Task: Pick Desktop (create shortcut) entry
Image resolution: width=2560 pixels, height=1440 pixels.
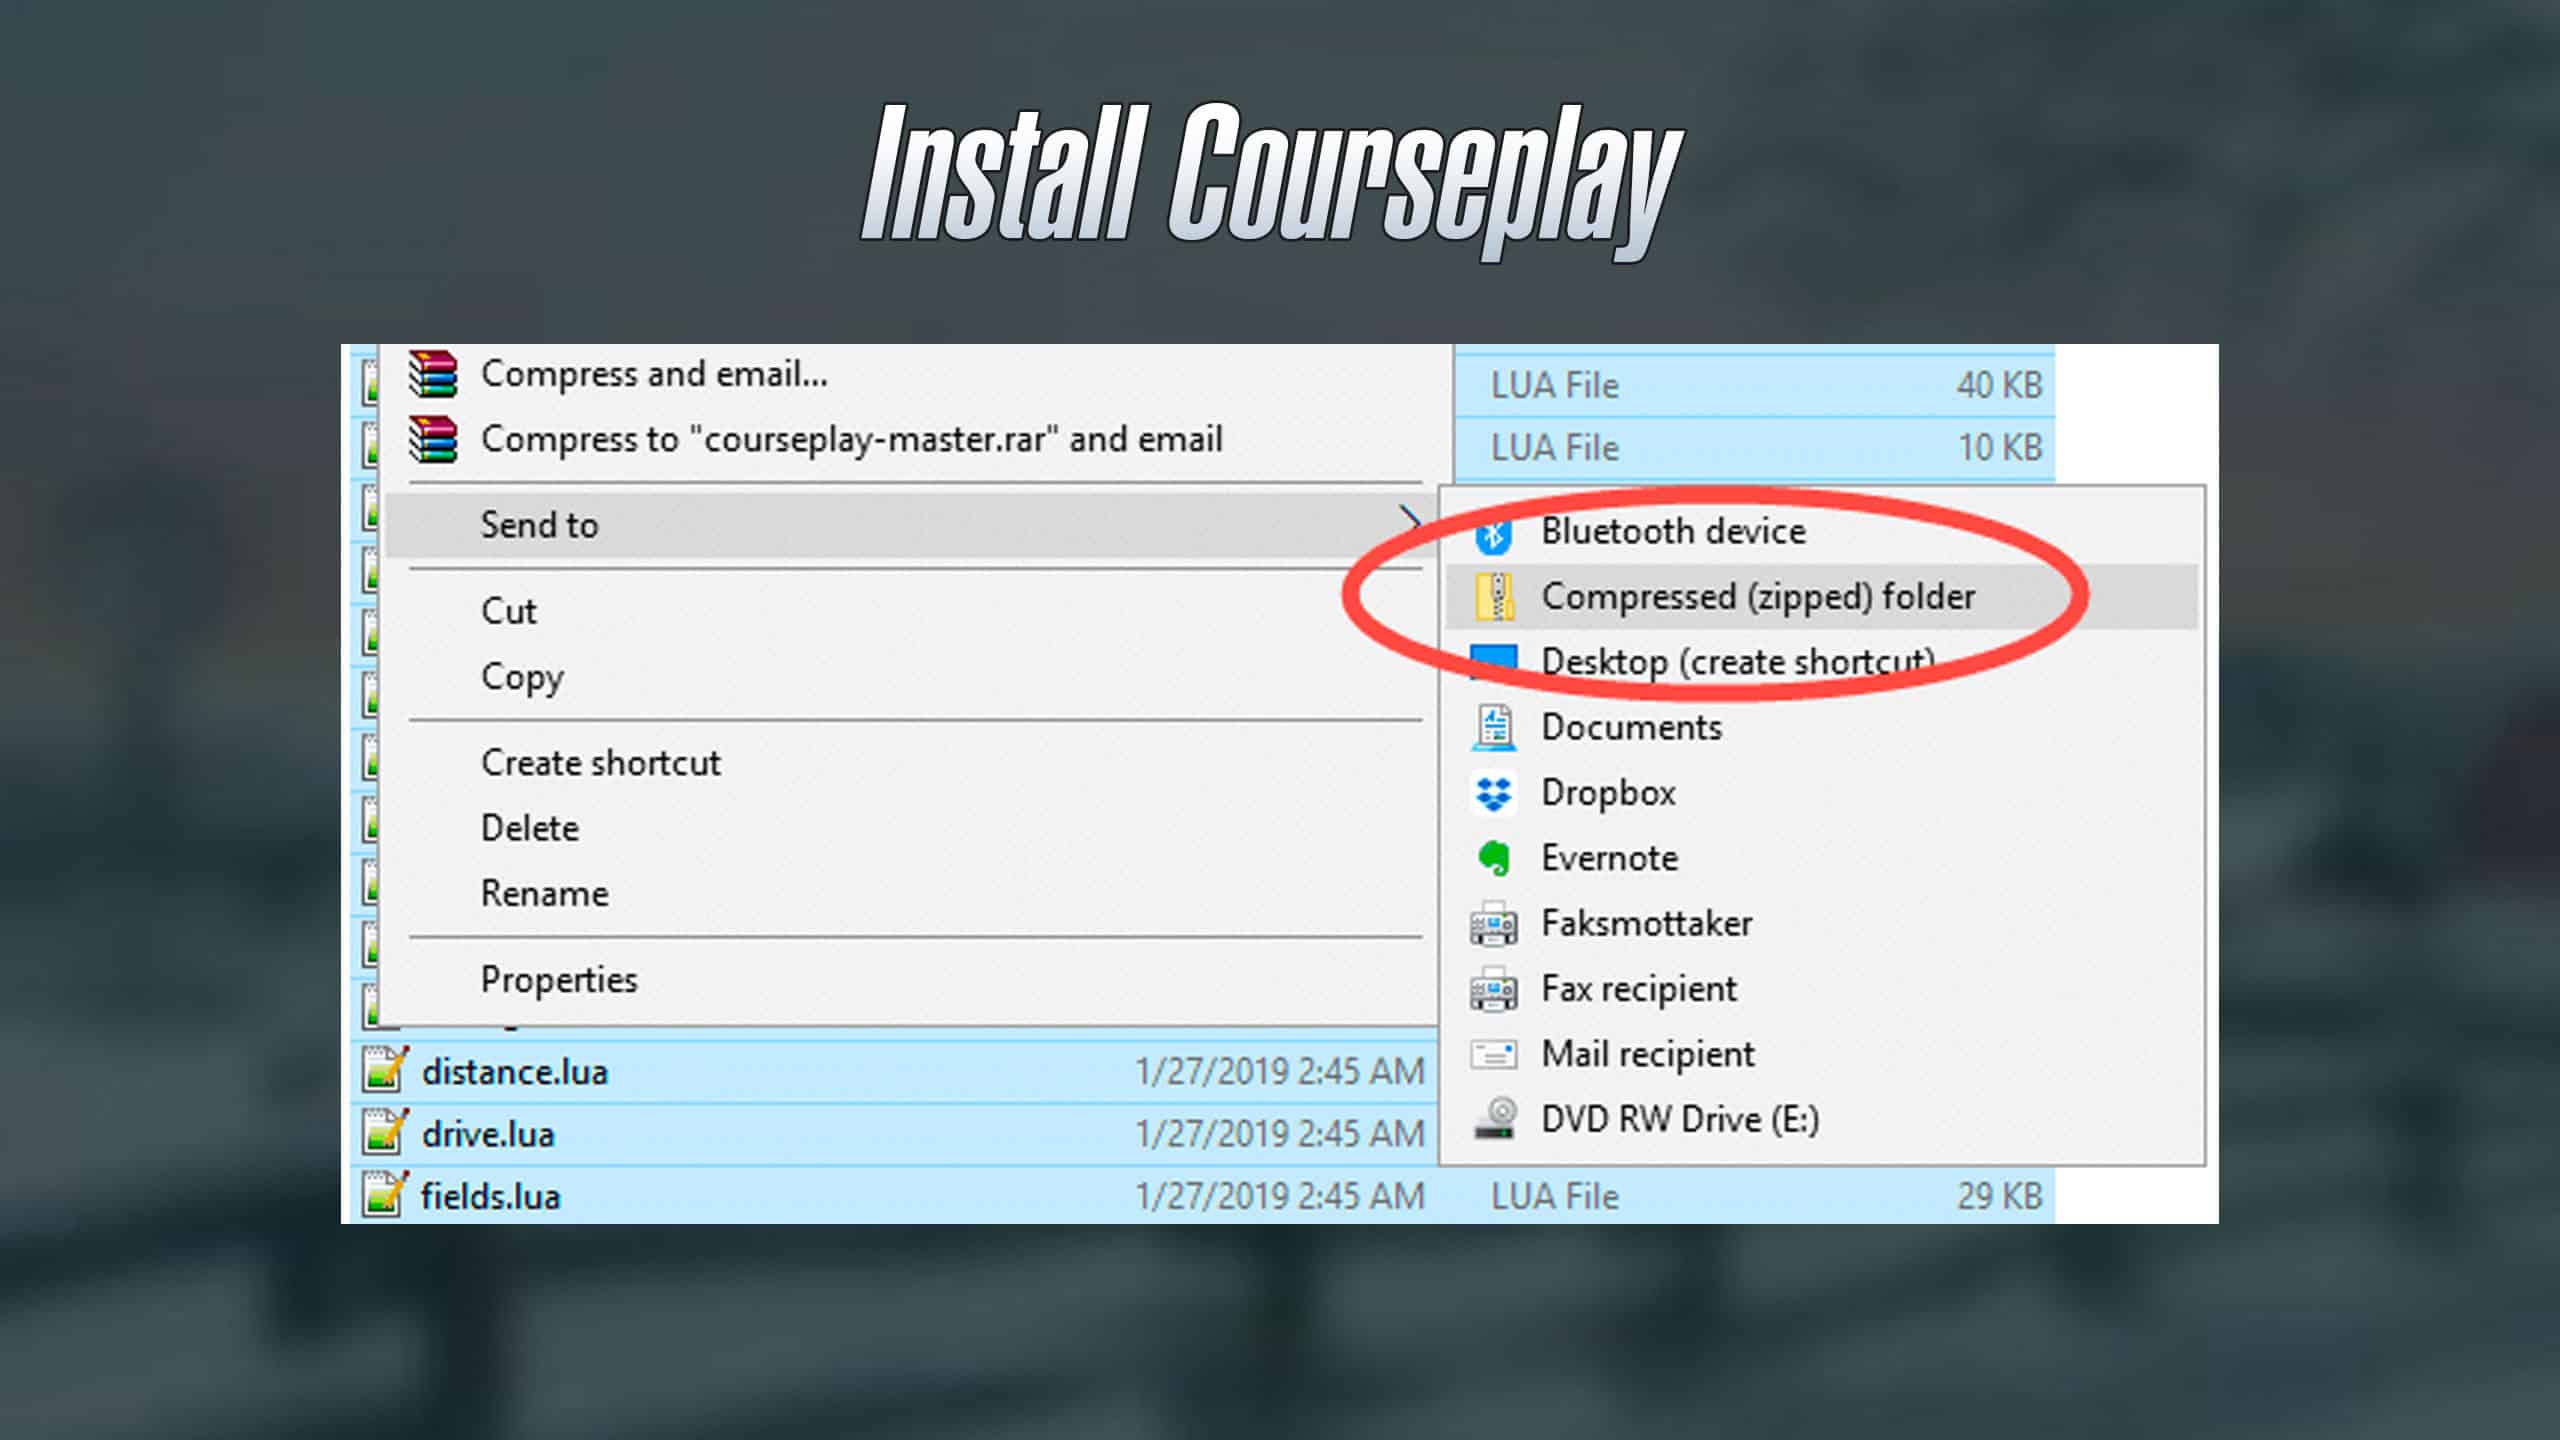Action: tap(1738, 662)
